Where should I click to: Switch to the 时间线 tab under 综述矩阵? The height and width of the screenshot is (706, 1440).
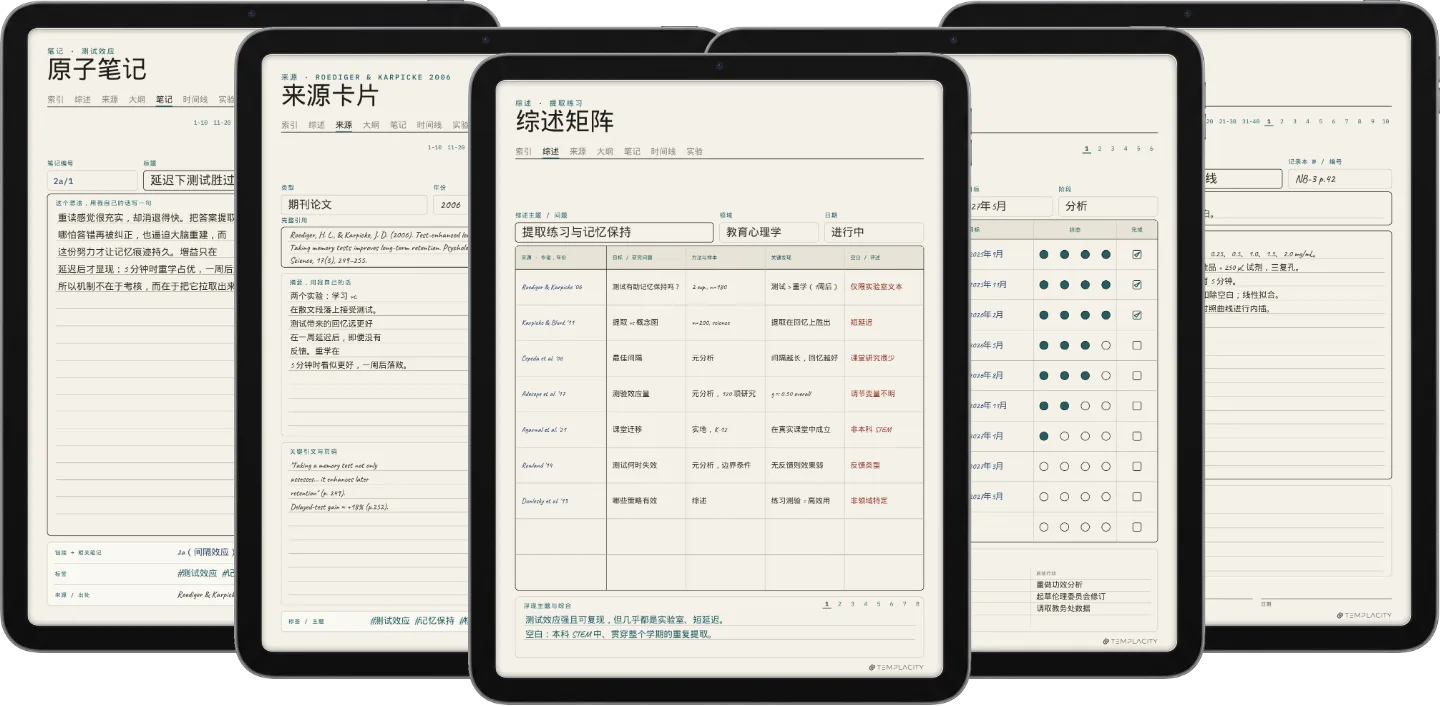tap(663, 152)
